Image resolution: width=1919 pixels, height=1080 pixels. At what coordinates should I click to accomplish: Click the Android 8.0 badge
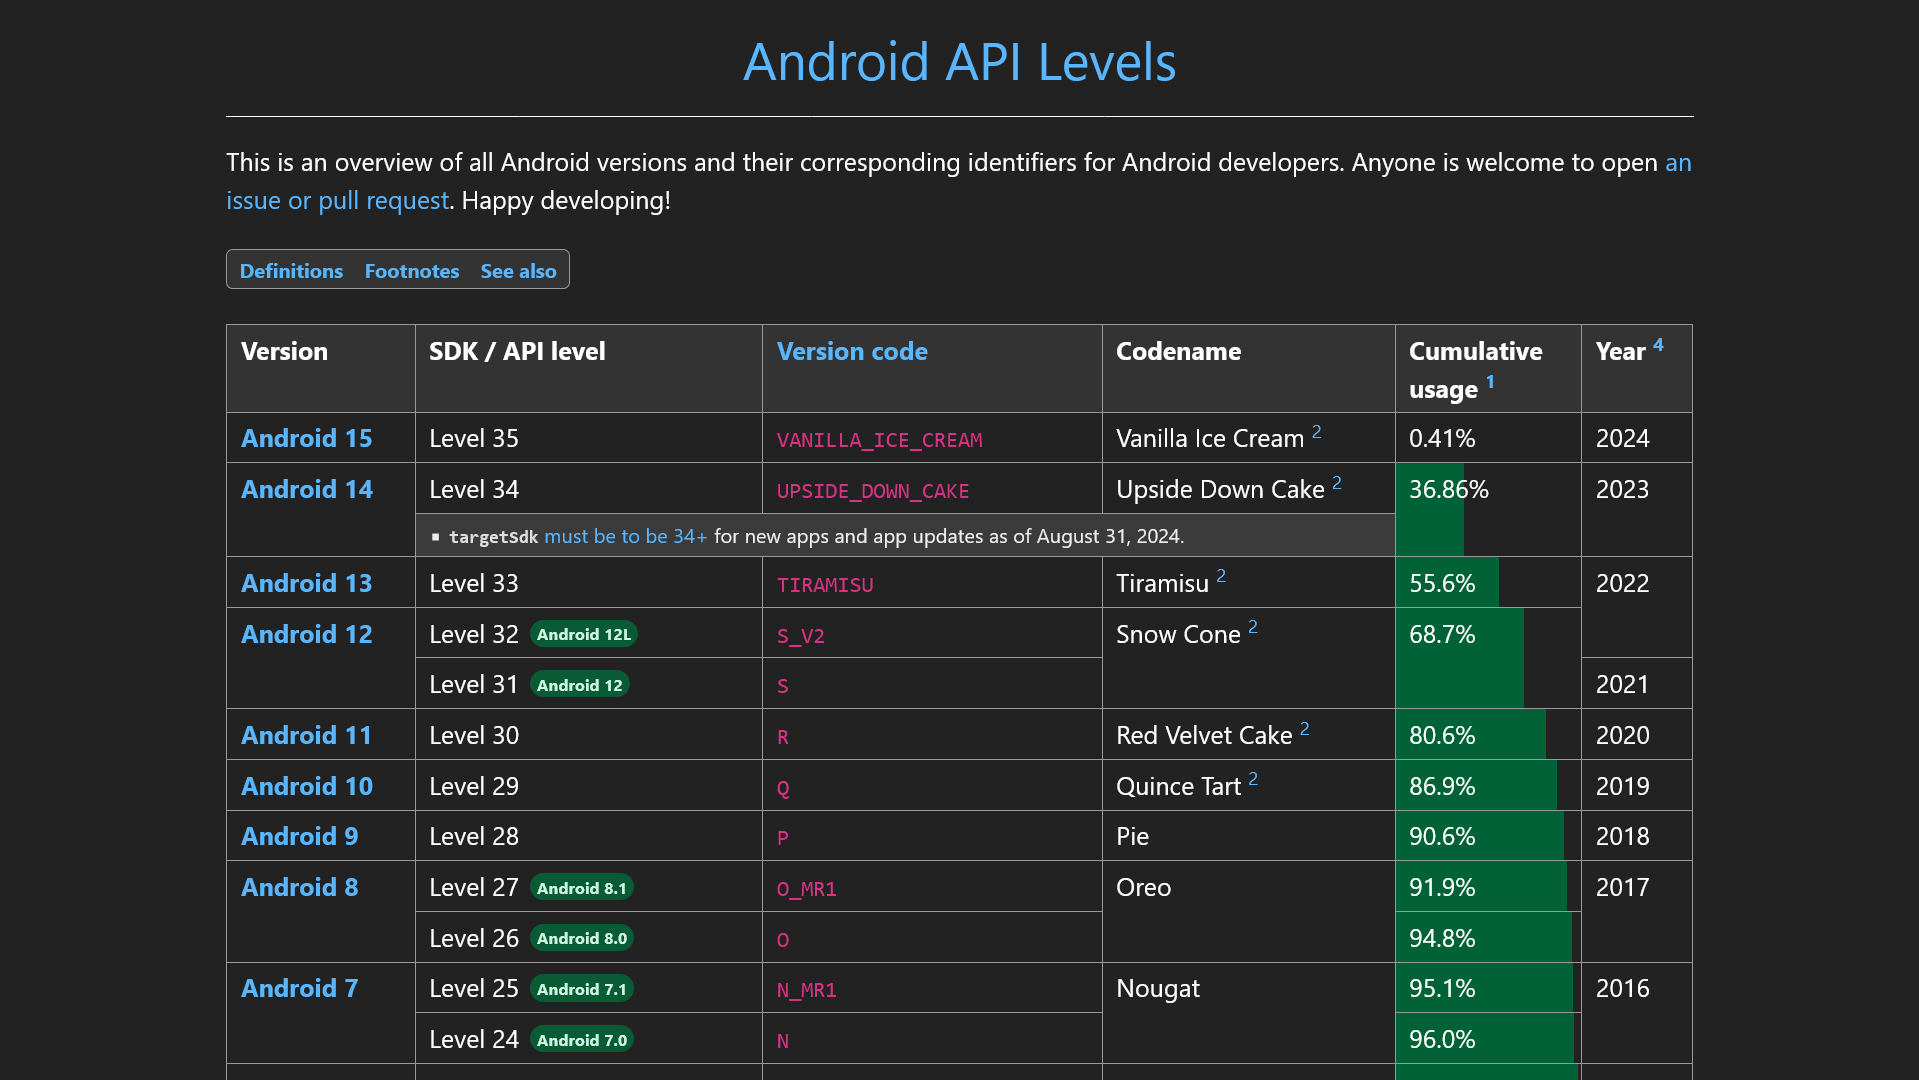coord(582,939)
